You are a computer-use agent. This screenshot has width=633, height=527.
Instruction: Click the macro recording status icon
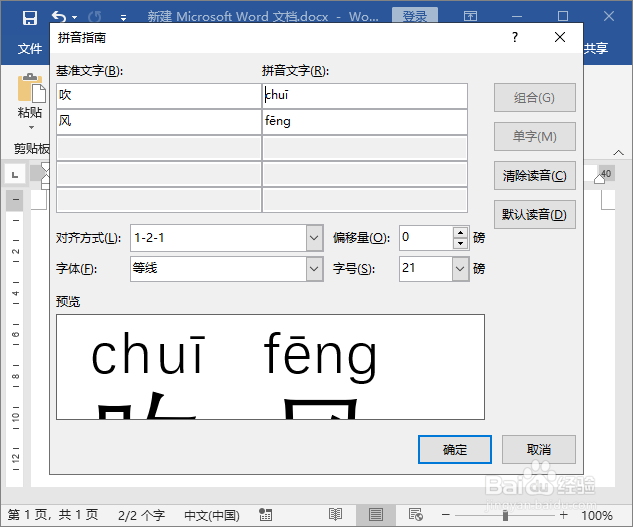(x=265, y=515)
